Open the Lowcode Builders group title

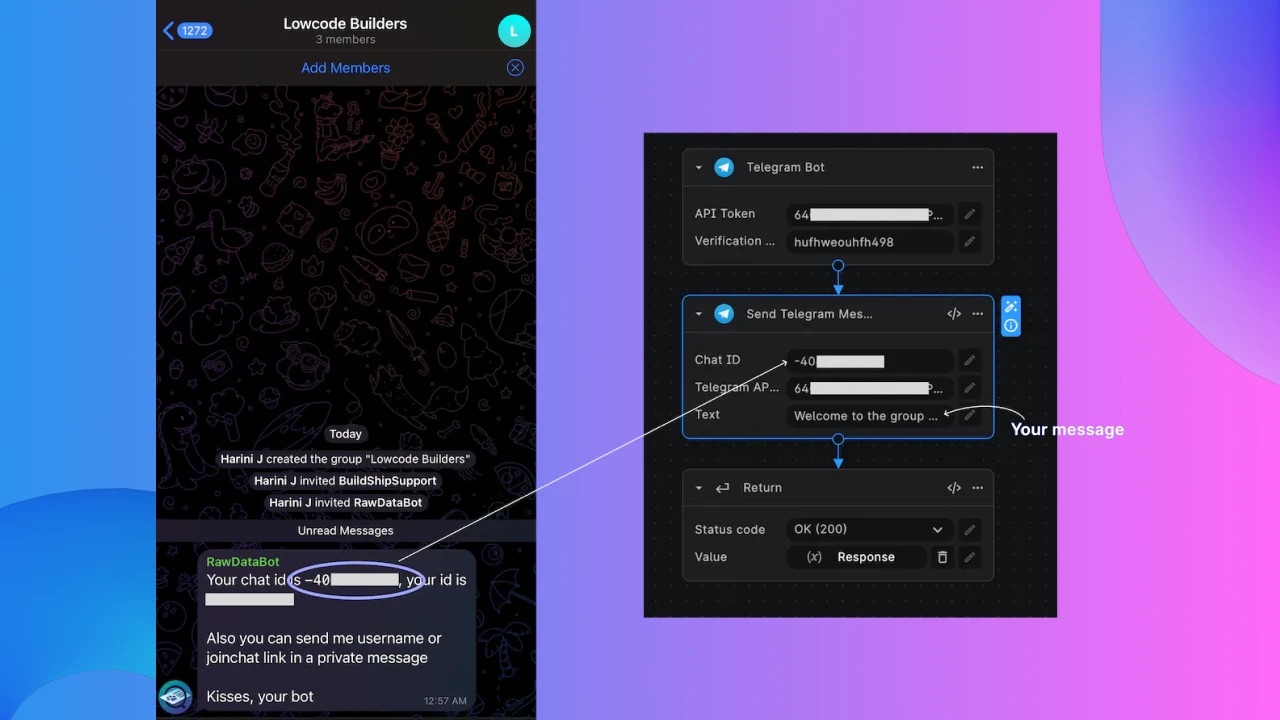point(345,24)
